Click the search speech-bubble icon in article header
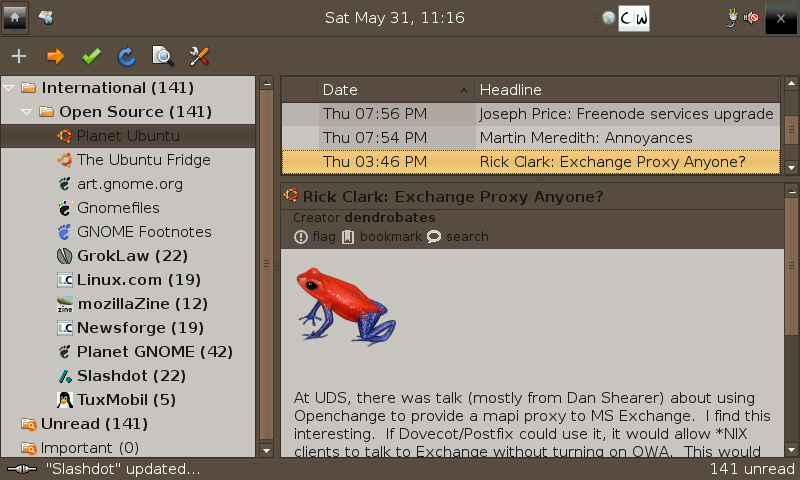The width and height of the screenshot is (800, 480). 434,237
